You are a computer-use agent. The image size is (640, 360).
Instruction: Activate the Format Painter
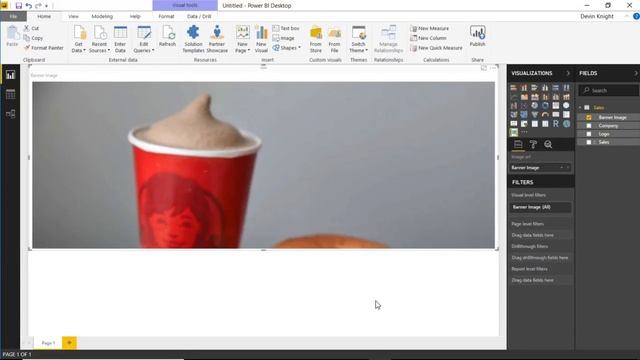(44, 48)
